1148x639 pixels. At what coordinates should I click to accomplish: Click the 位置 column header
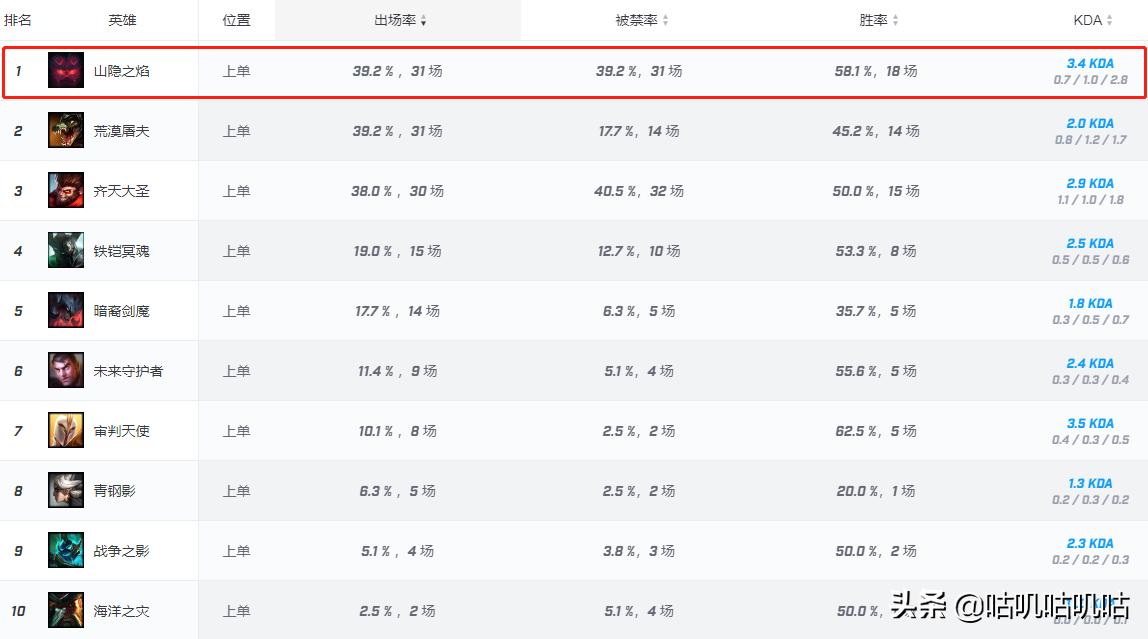click(237, 20)
